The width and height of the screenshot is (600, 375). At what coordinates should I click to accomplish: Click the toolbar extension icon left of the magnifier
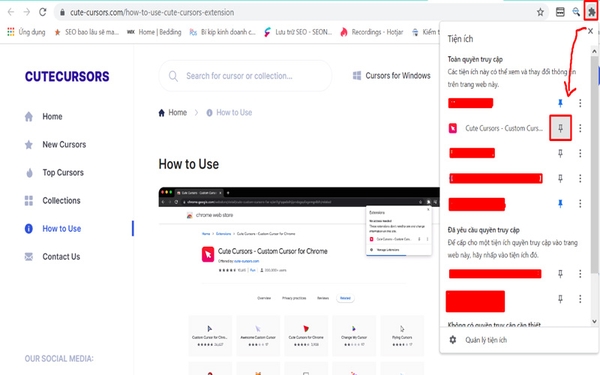(x=560, y=12)
